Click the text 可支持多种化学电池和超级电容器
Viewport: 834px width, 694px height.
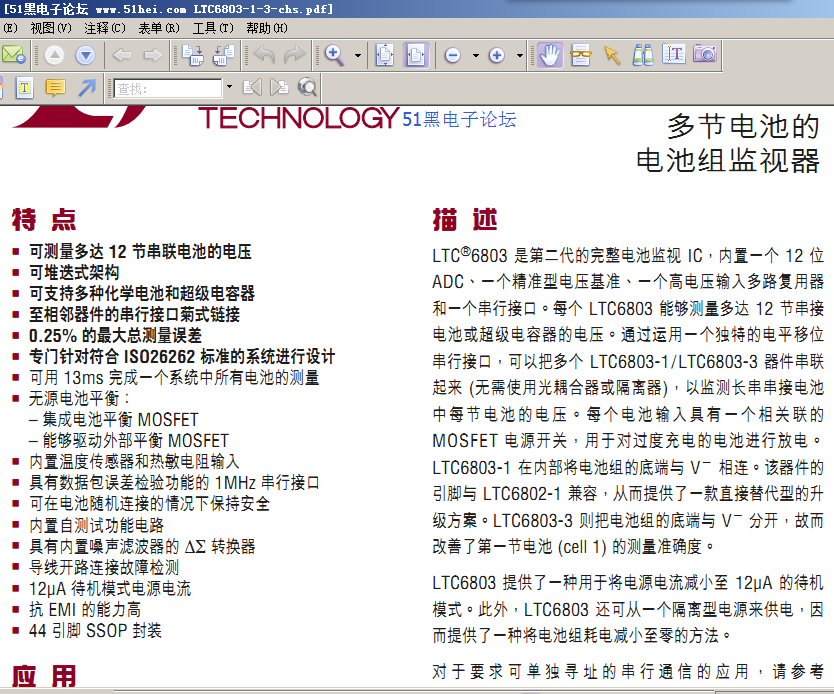[x=142, y=294]
